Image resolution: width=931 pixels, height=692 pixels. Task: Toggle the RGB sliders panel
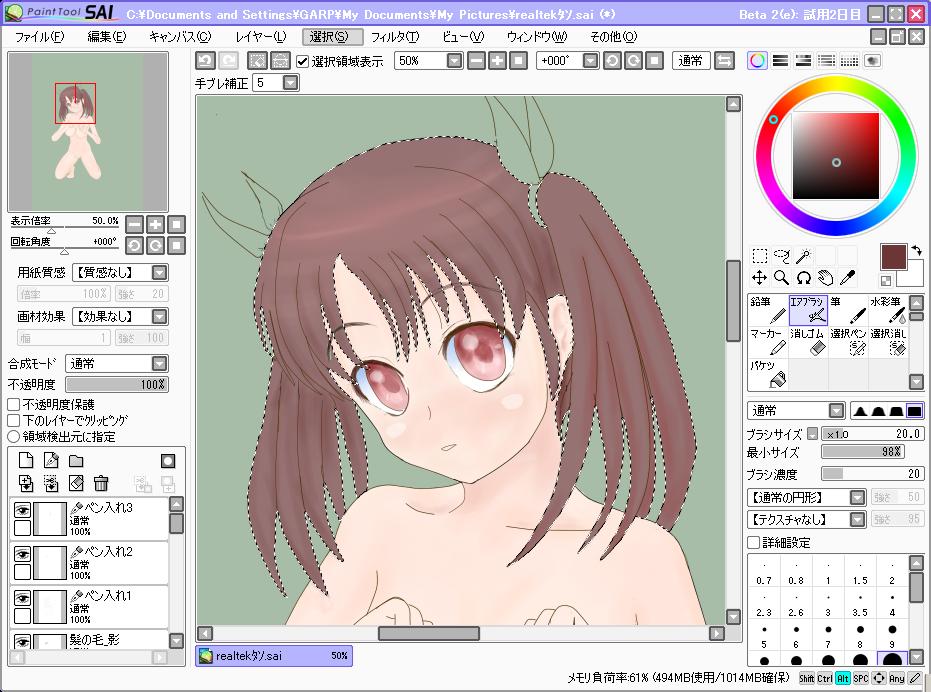[x=780, y=61]
